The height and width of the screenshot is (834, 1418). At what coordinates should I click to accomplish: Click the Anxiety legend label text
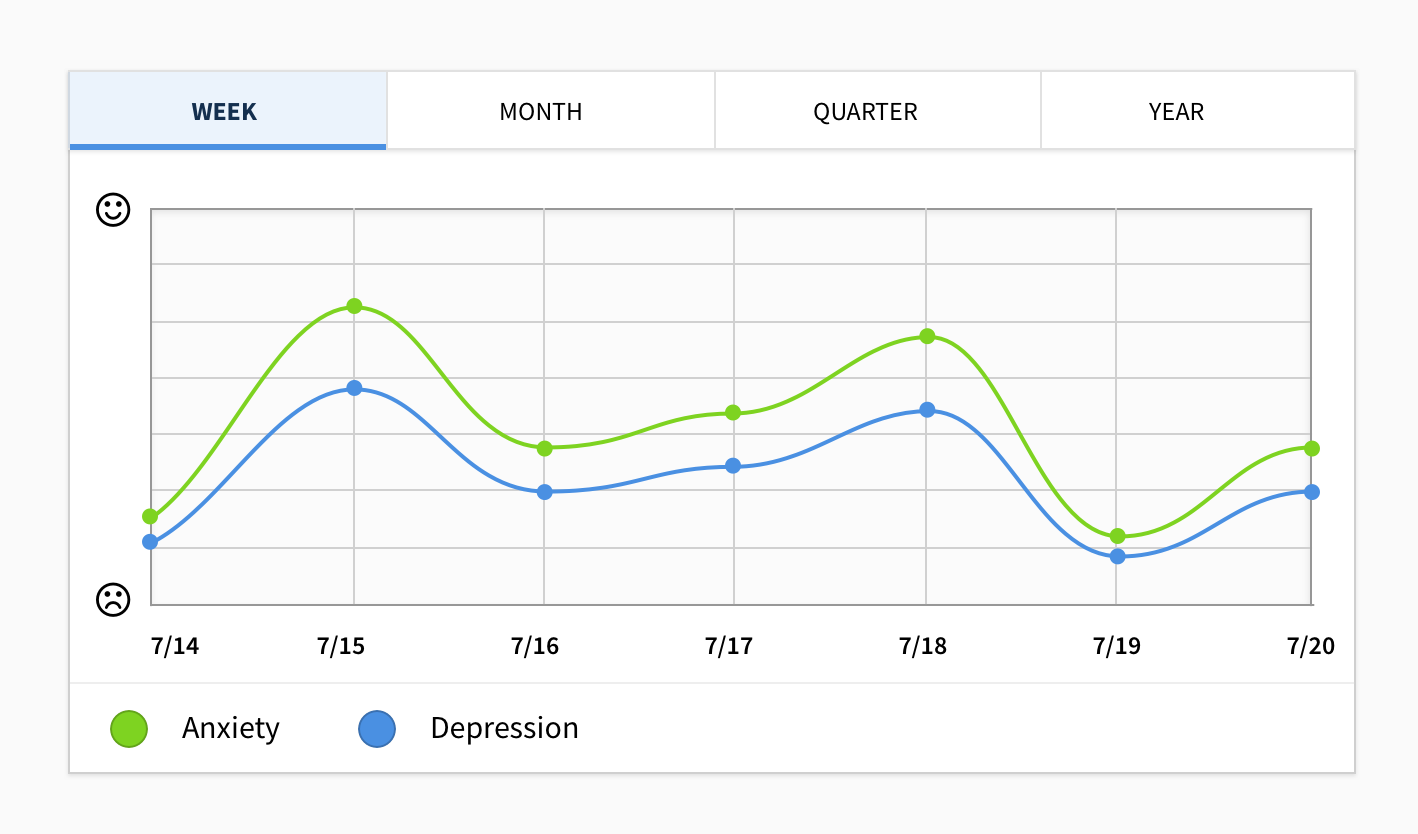click(x=230, y=728)
